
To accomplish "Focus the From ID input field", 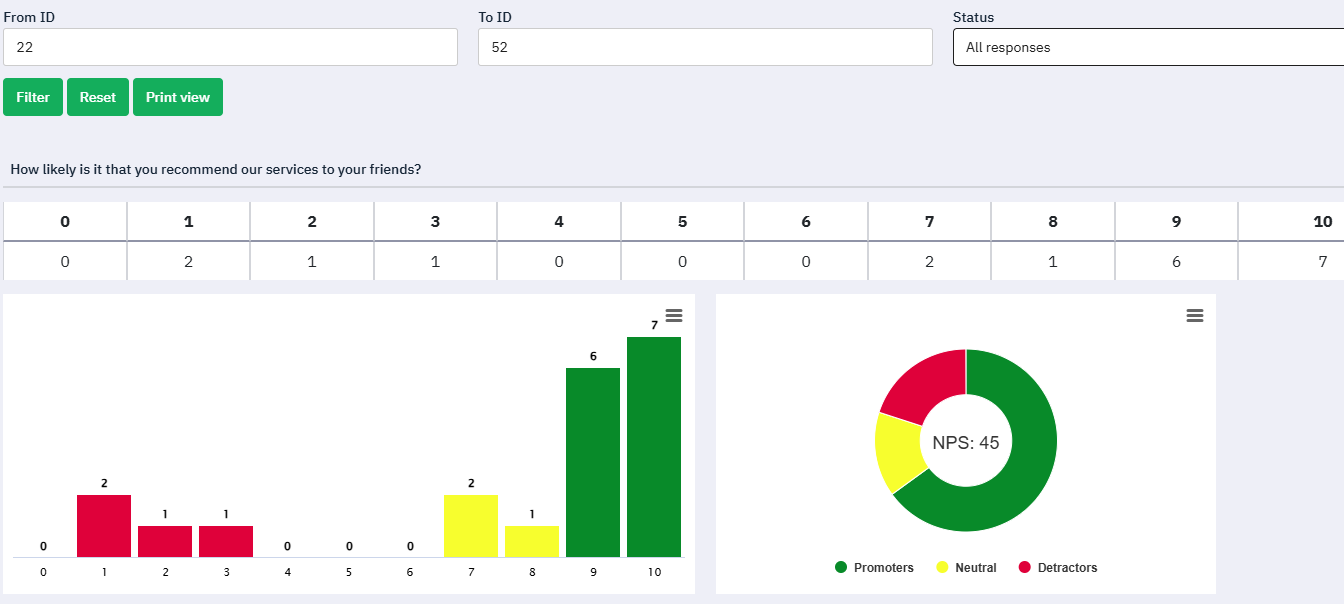I will click(230, 47).
